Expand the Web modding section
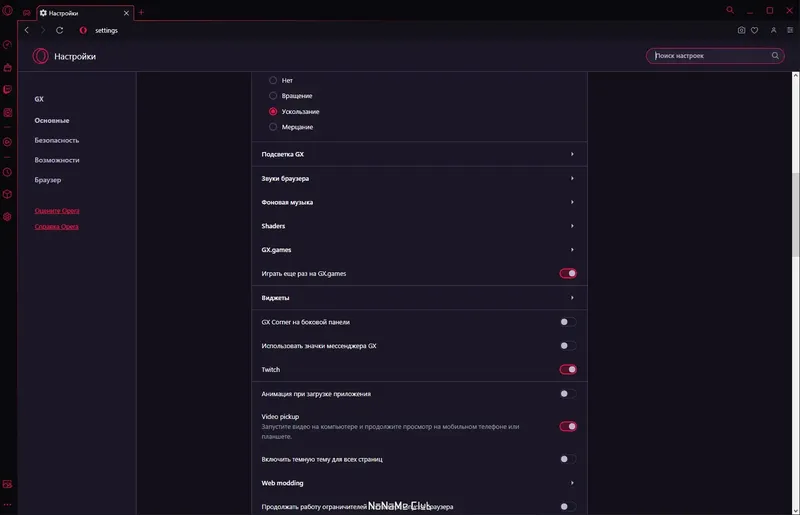Screen dimensions: 800x515 click(419, 483)
